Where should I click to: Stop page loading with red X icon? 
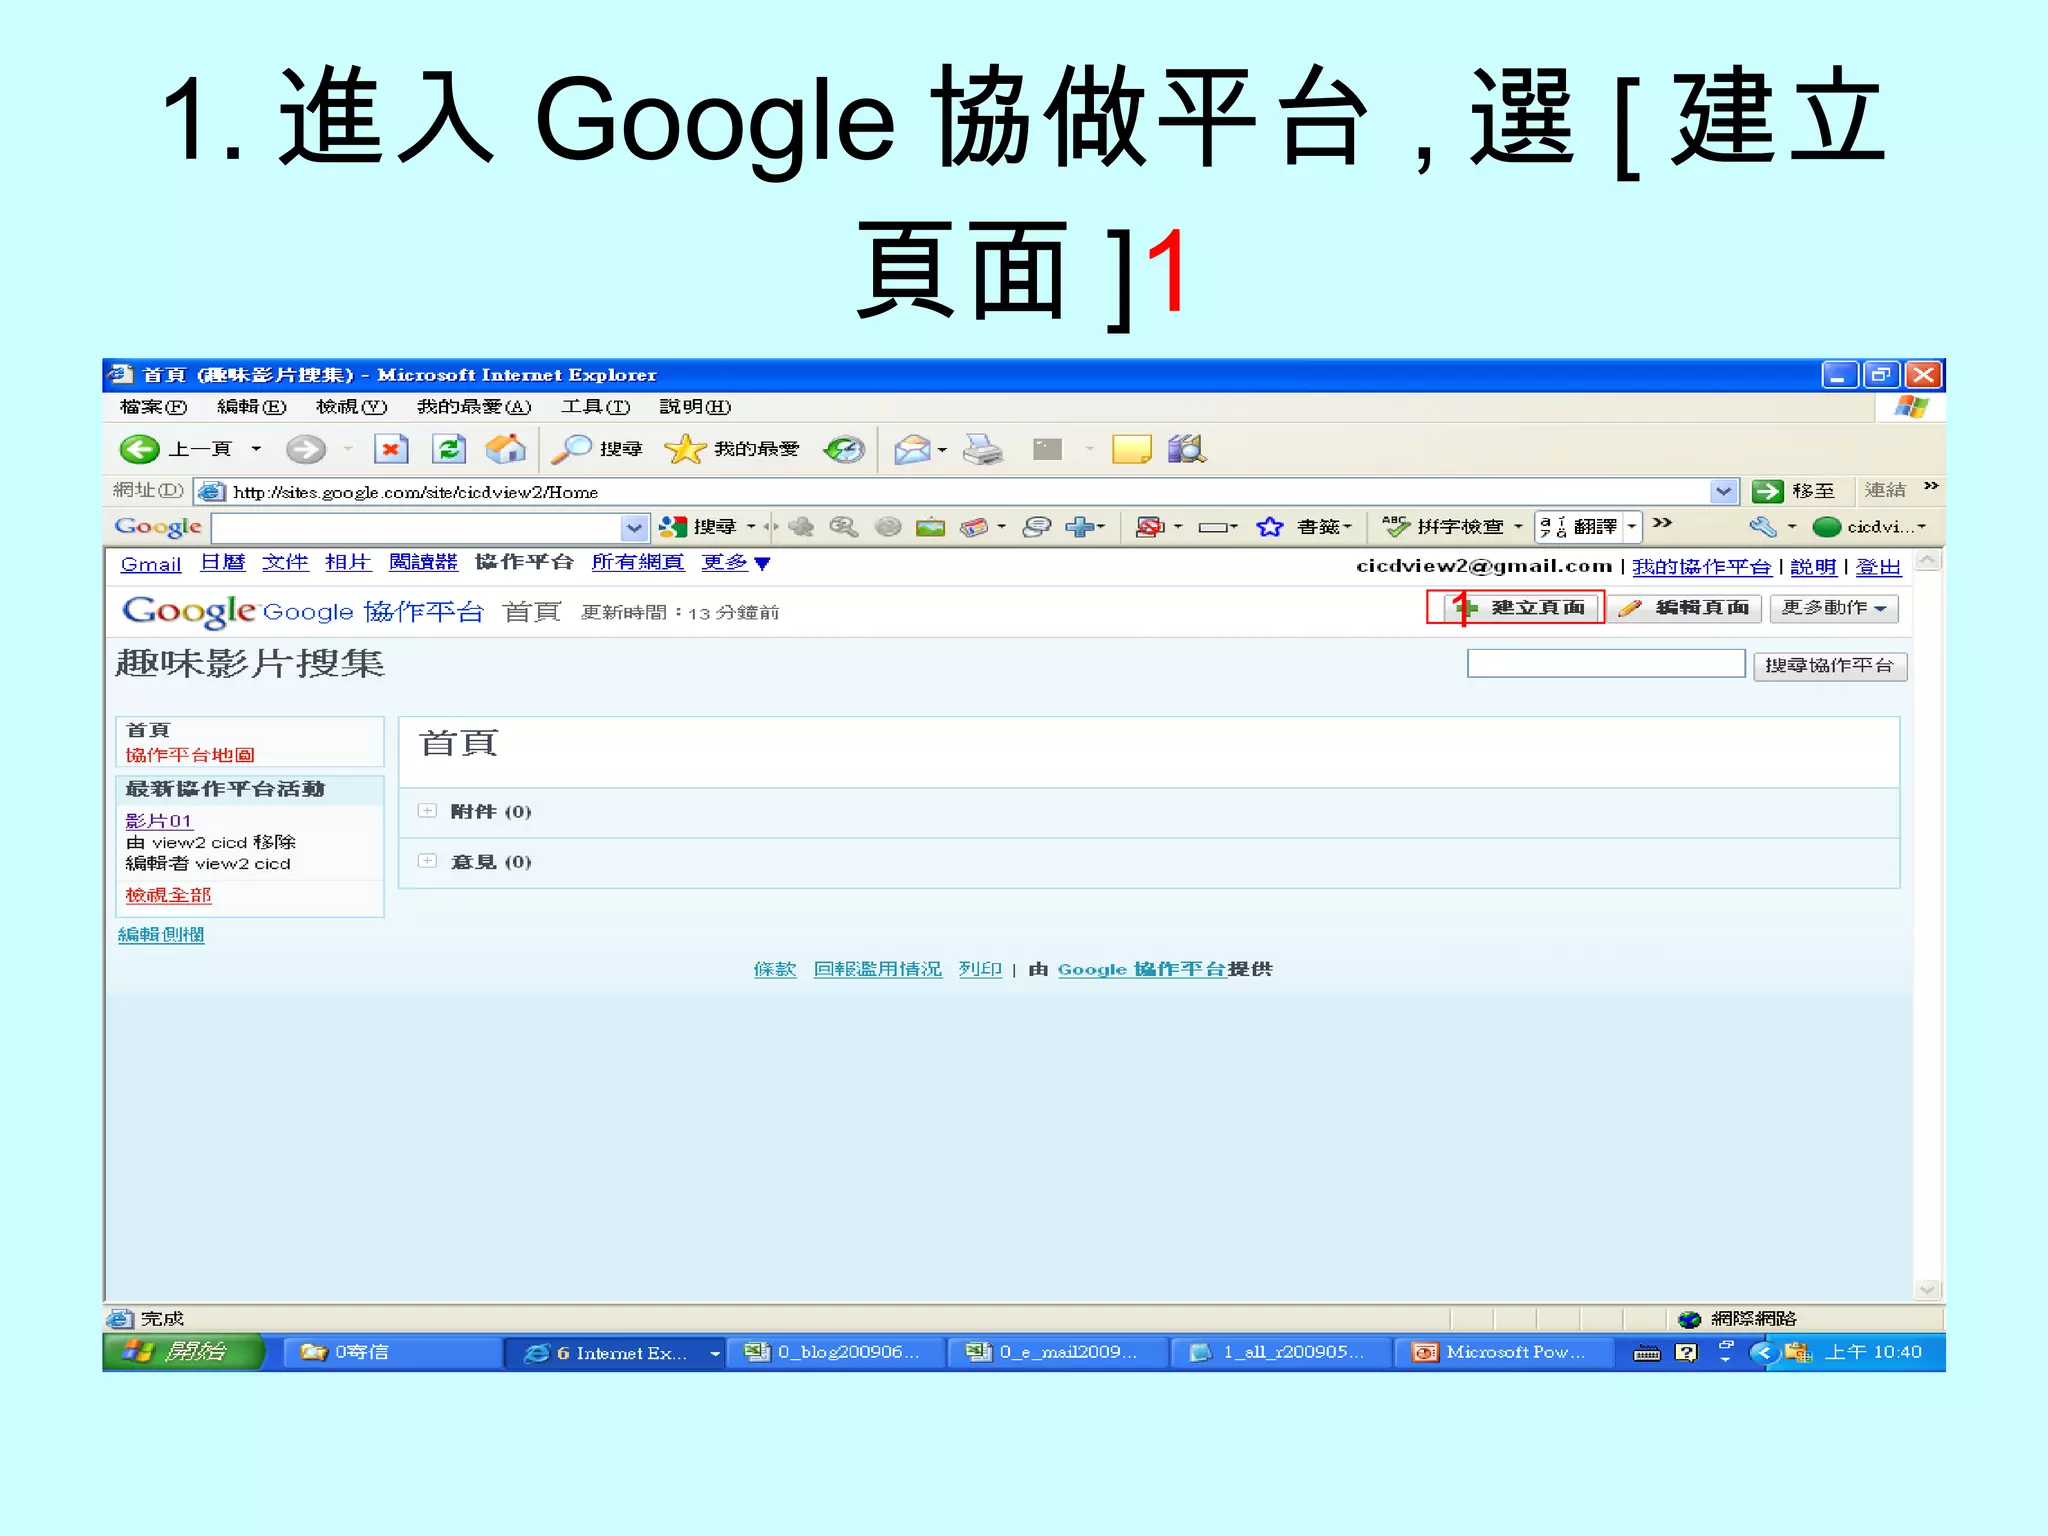pos(391,449)
